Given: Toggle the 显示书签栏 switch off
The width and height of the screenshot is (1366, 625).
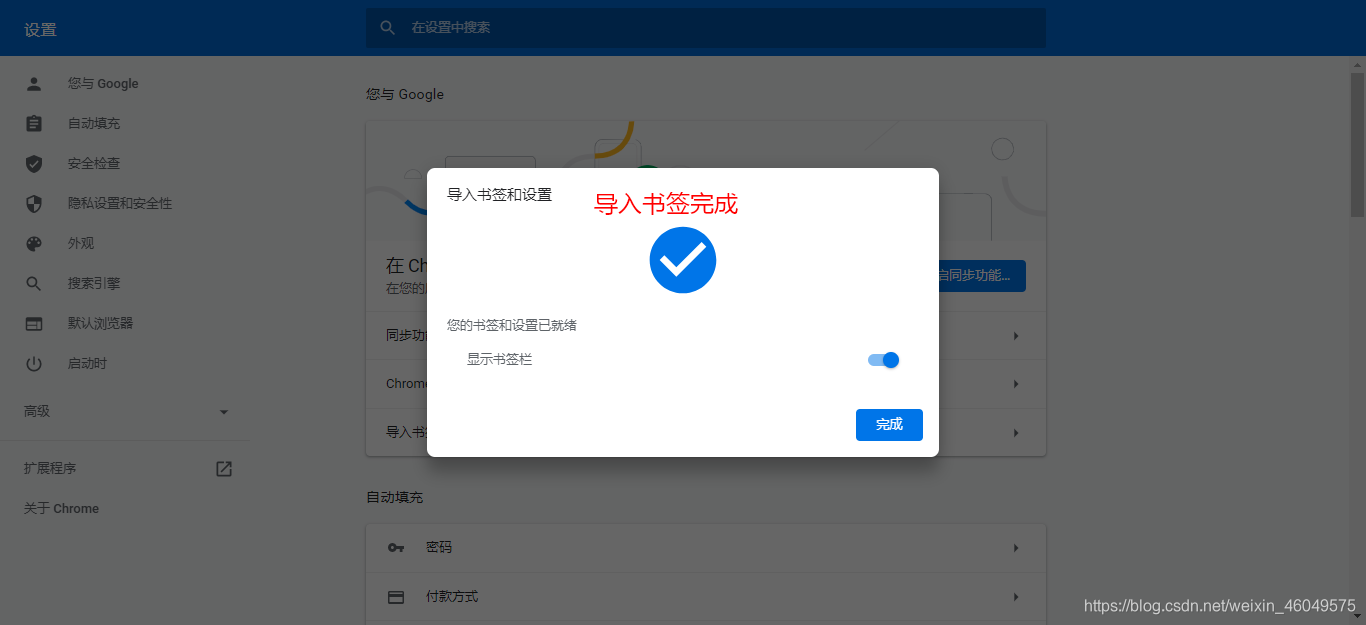Looking at the screenshot, I should point(884,360).
